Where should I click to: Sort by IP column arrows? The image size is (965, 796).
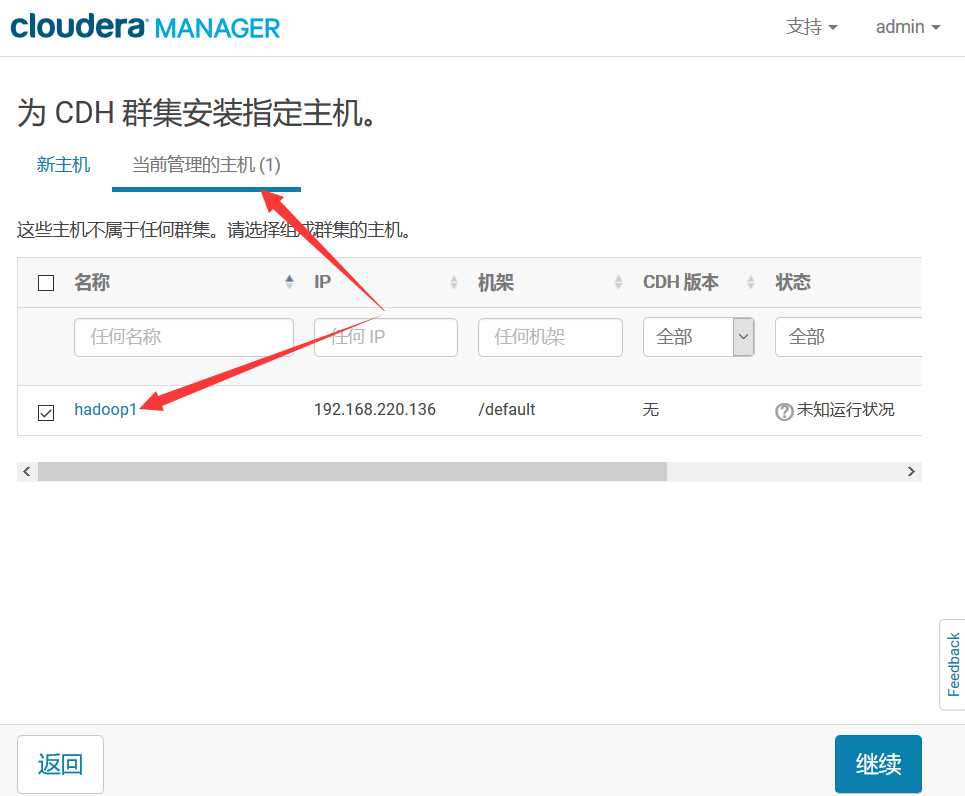454,282
